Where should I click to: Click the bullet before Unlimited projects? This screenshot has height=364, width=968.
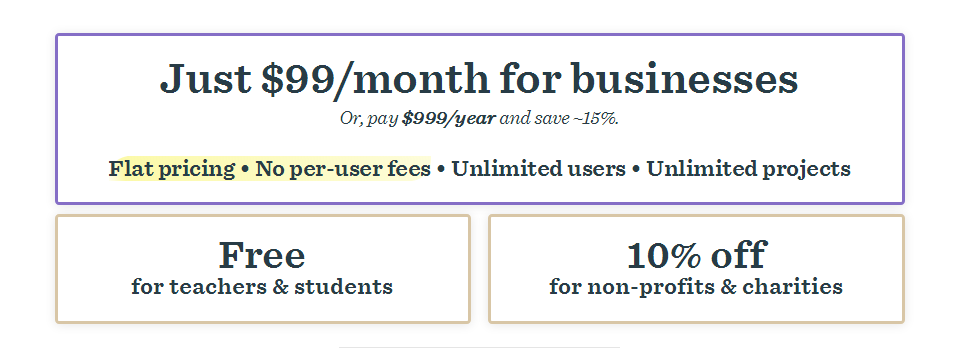coord(636,170)
